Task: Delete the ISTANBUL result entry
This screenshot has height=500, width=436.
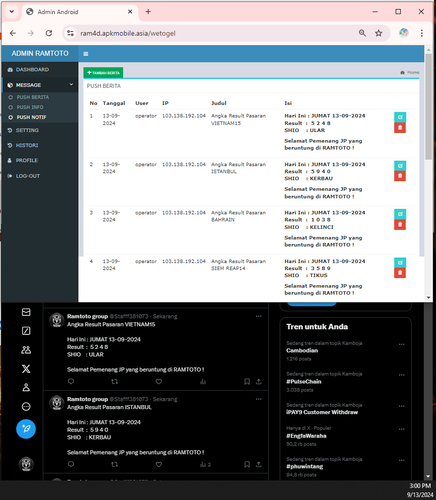Action: [400, 176]
